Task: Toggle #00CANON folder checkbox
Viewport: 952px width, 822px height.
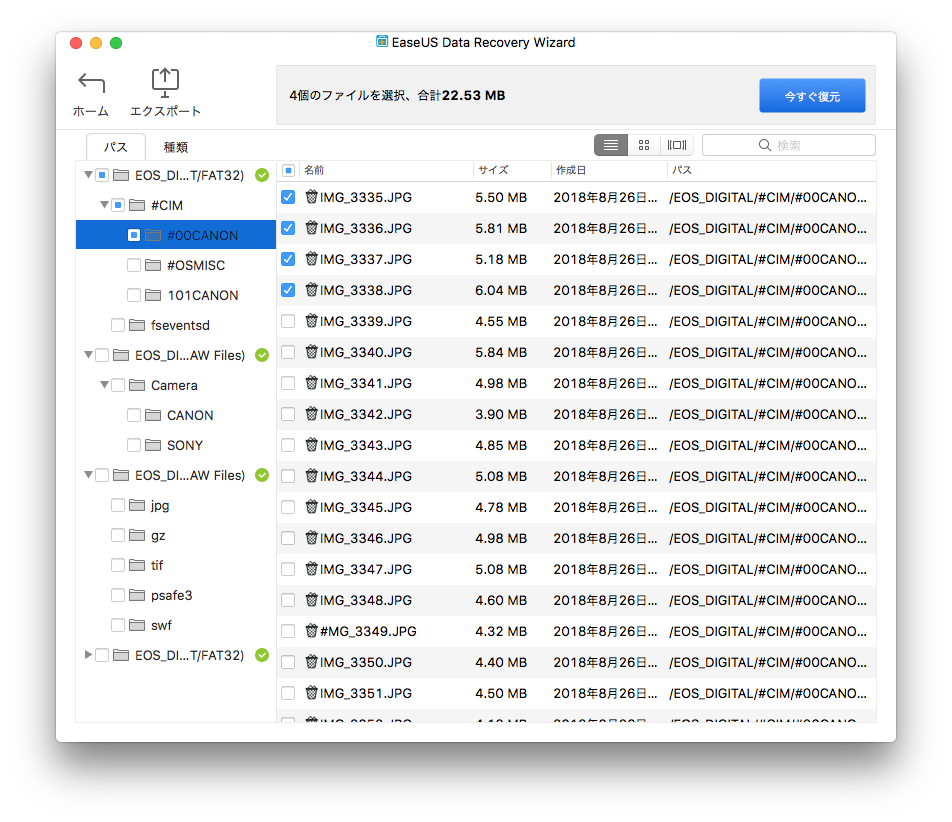Action: pyautogui.click(x=134, y=235)
